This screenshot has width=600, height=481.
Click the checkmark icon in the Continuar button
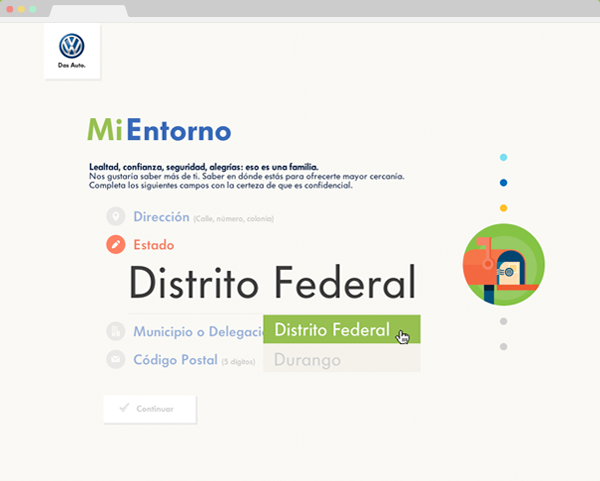pos(124,408)
